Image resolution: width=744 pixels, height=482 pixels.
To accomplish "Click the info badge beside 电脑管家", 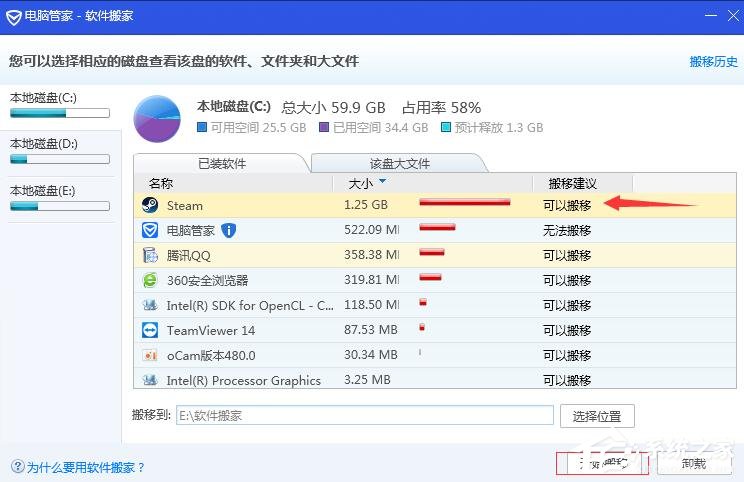I will (229, 230).
